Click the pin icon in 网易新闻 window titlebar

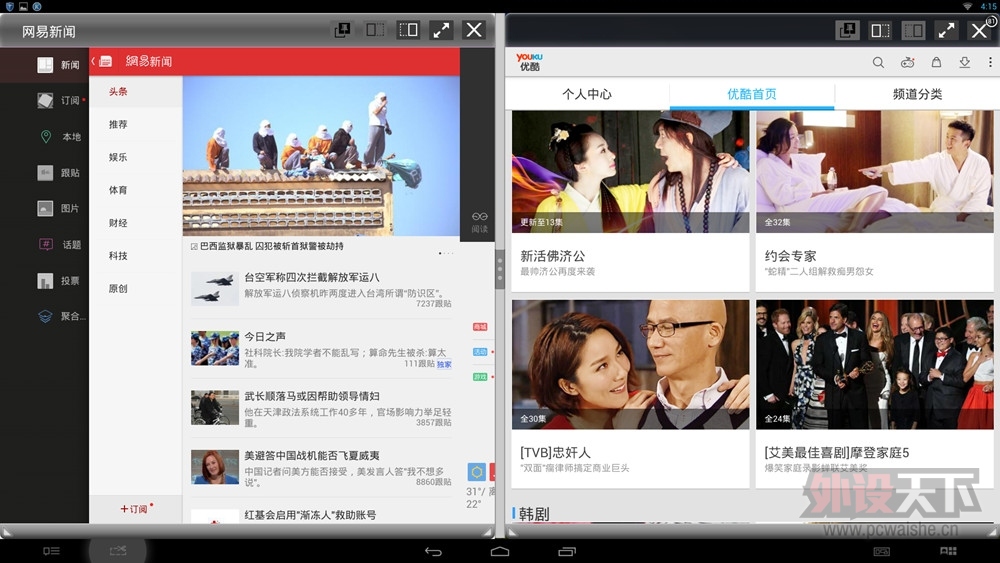click(x=342, y=30)
